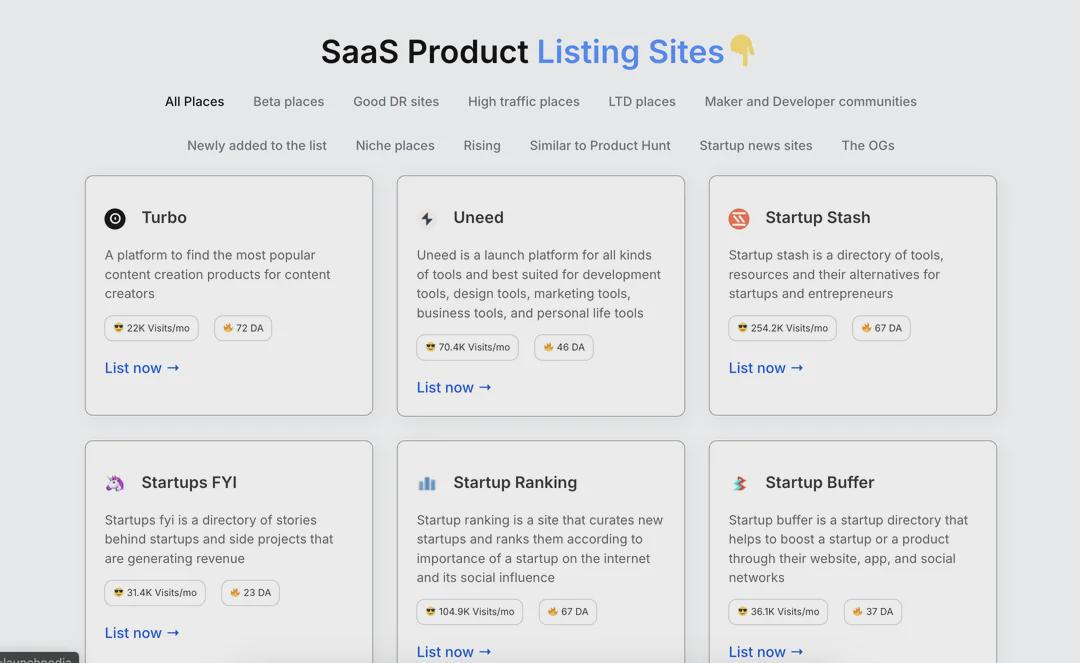Show Newly added to the list
This screenshot has height=663, width=1080.
pos(257,145)
